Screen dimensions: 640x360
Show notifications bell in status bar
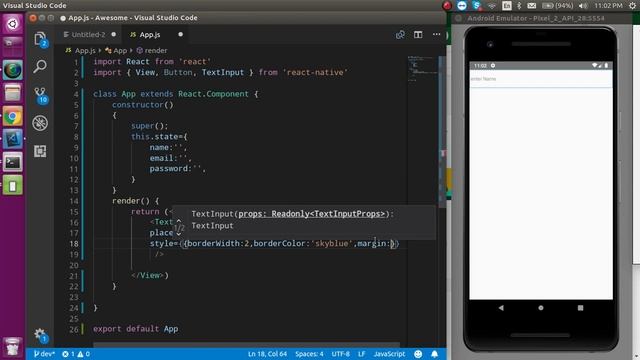tap(434, 354)
